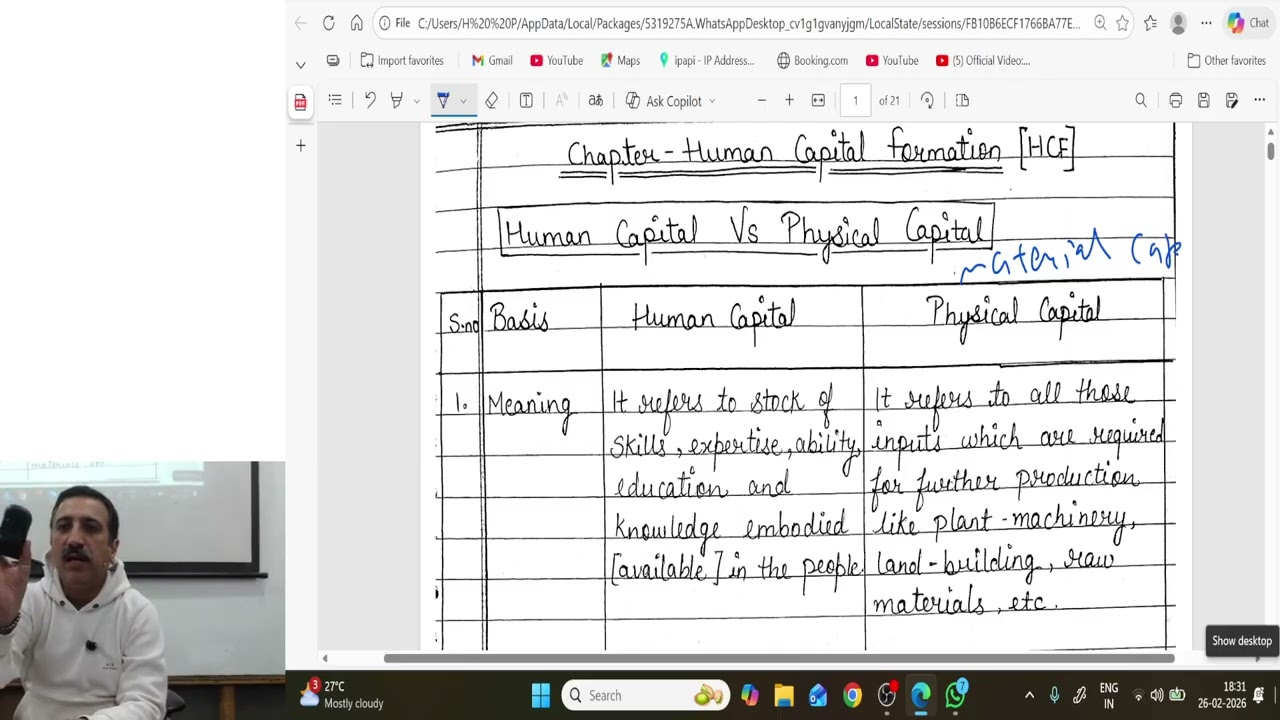Open the Page view options
The width and height of the screenshot is (1280, 720).
coord(962,100)
